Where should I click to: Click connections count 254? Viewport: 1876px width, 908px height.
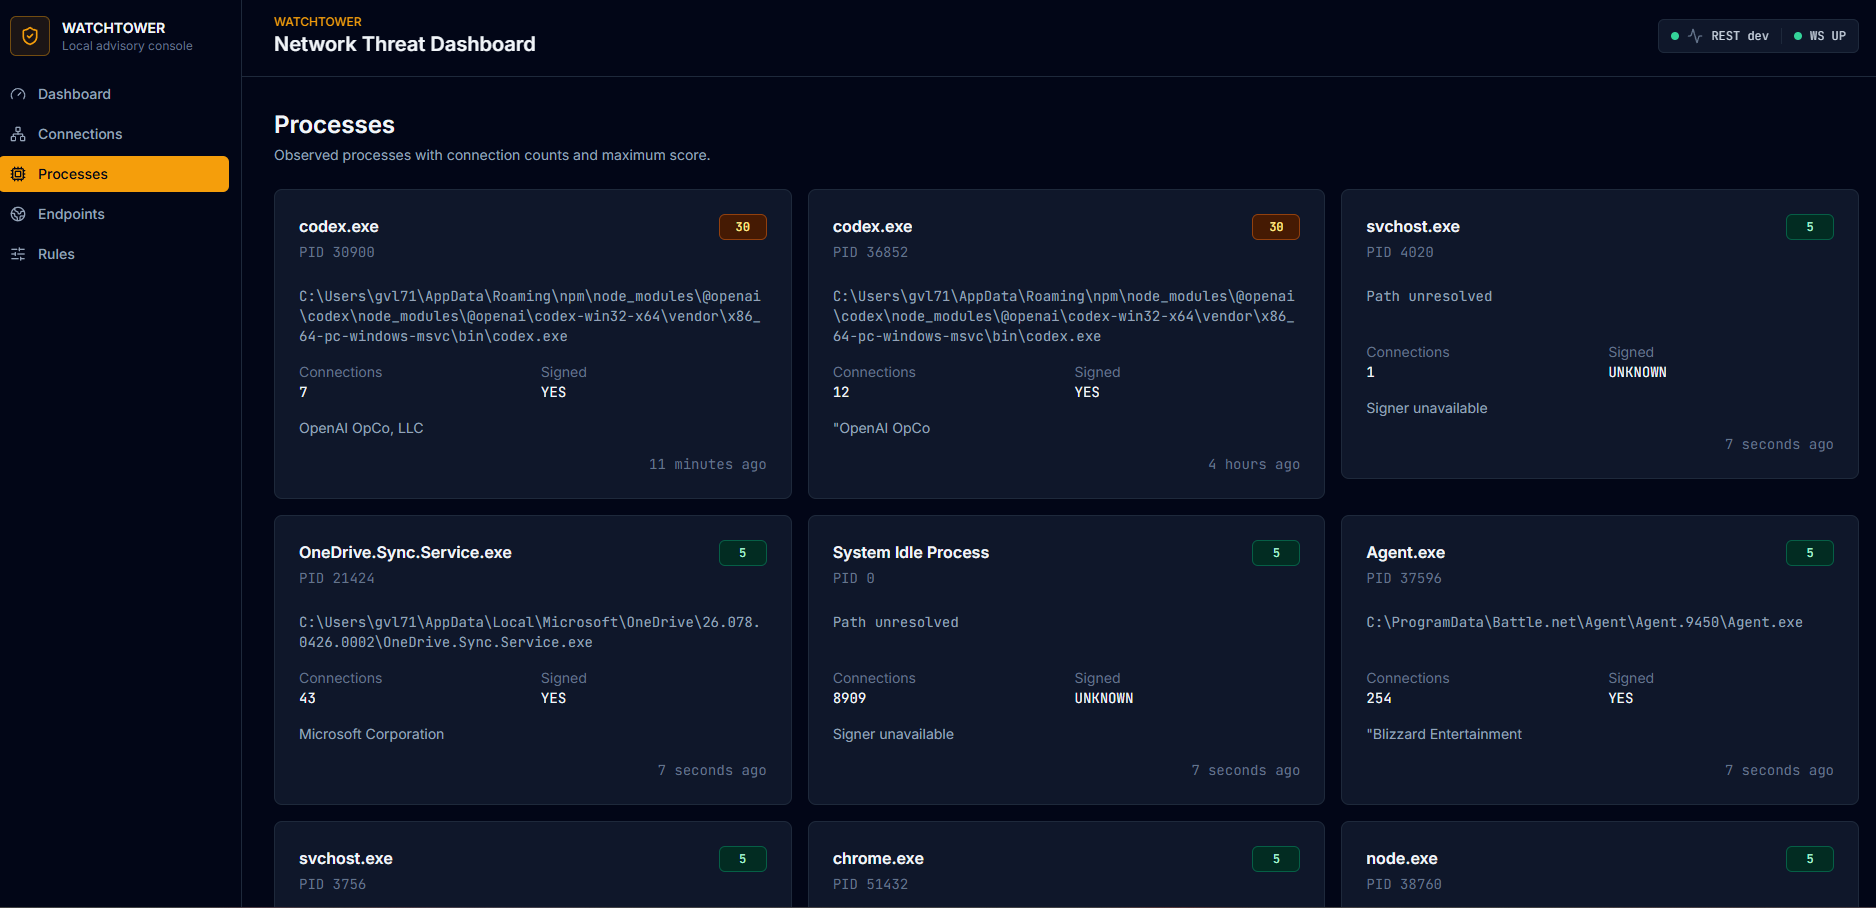point(1379,699)
